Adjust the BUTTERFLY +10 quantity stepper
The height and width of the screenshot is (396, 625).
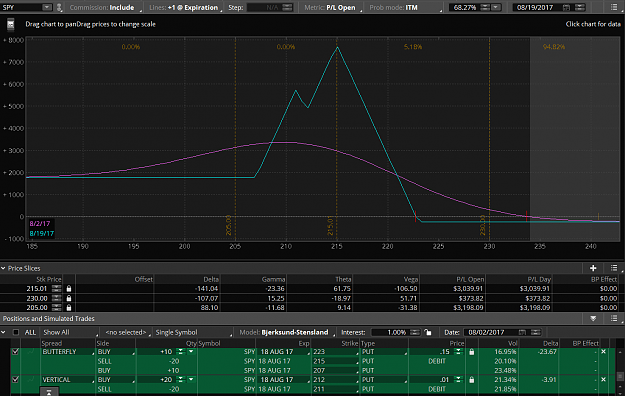tap(181, 351)
